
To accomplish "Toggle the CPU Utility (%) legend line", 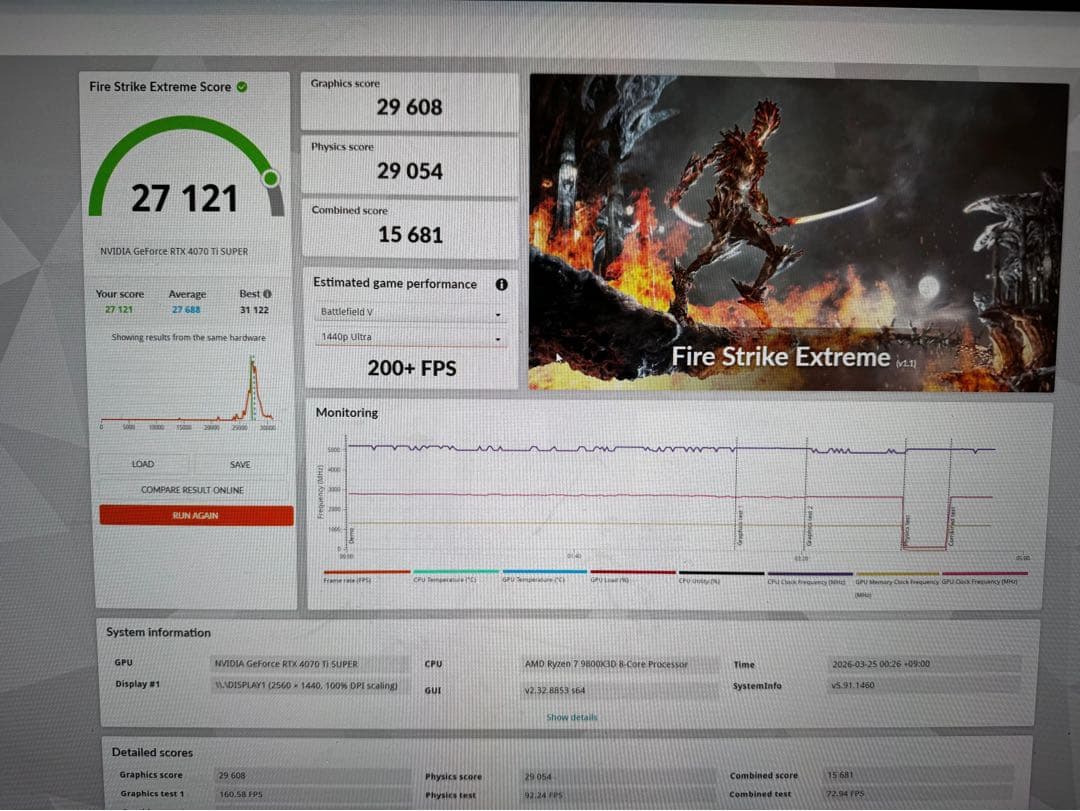I will click(x=721, y=576).
